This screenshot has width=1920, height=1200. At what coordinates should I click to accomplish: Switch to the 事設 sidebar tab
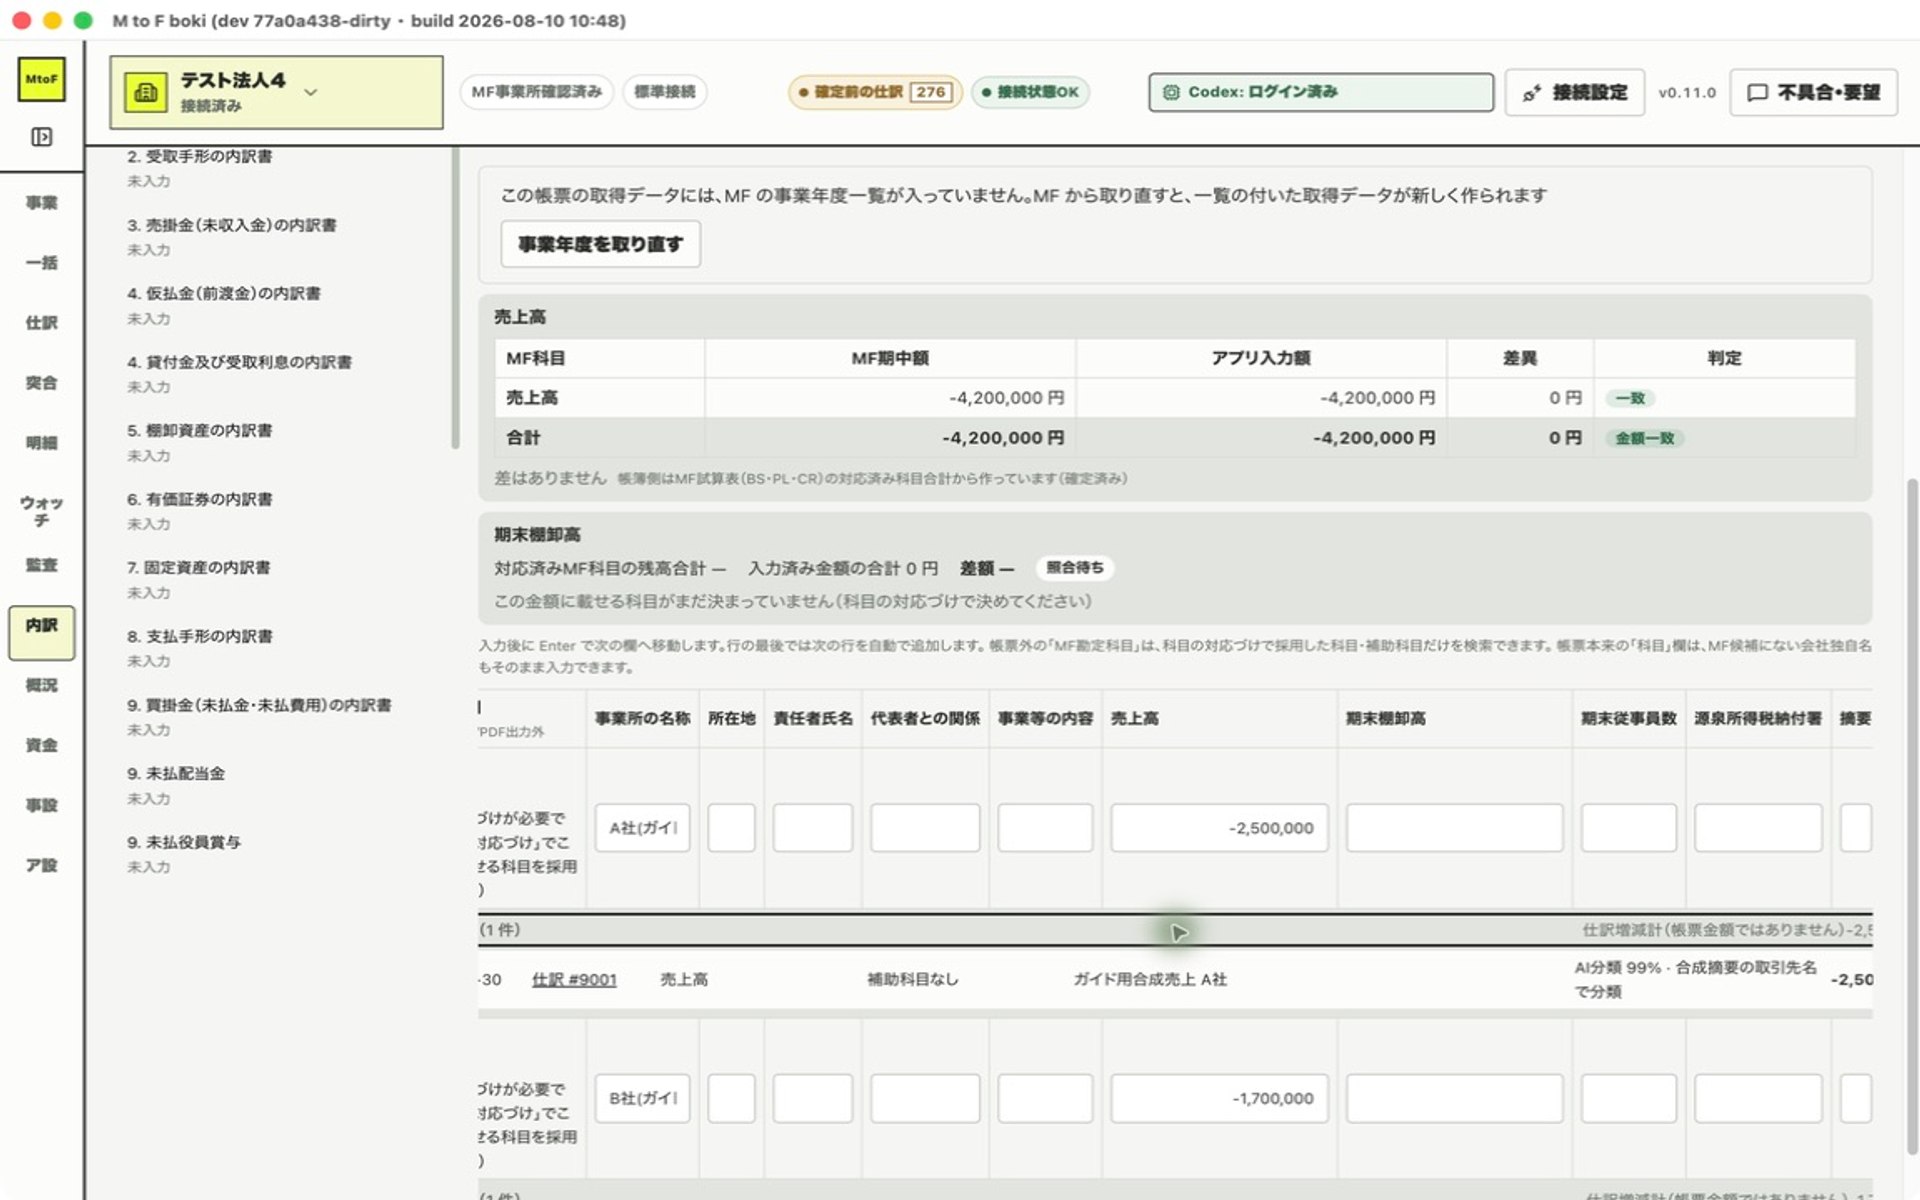[41, 805]
